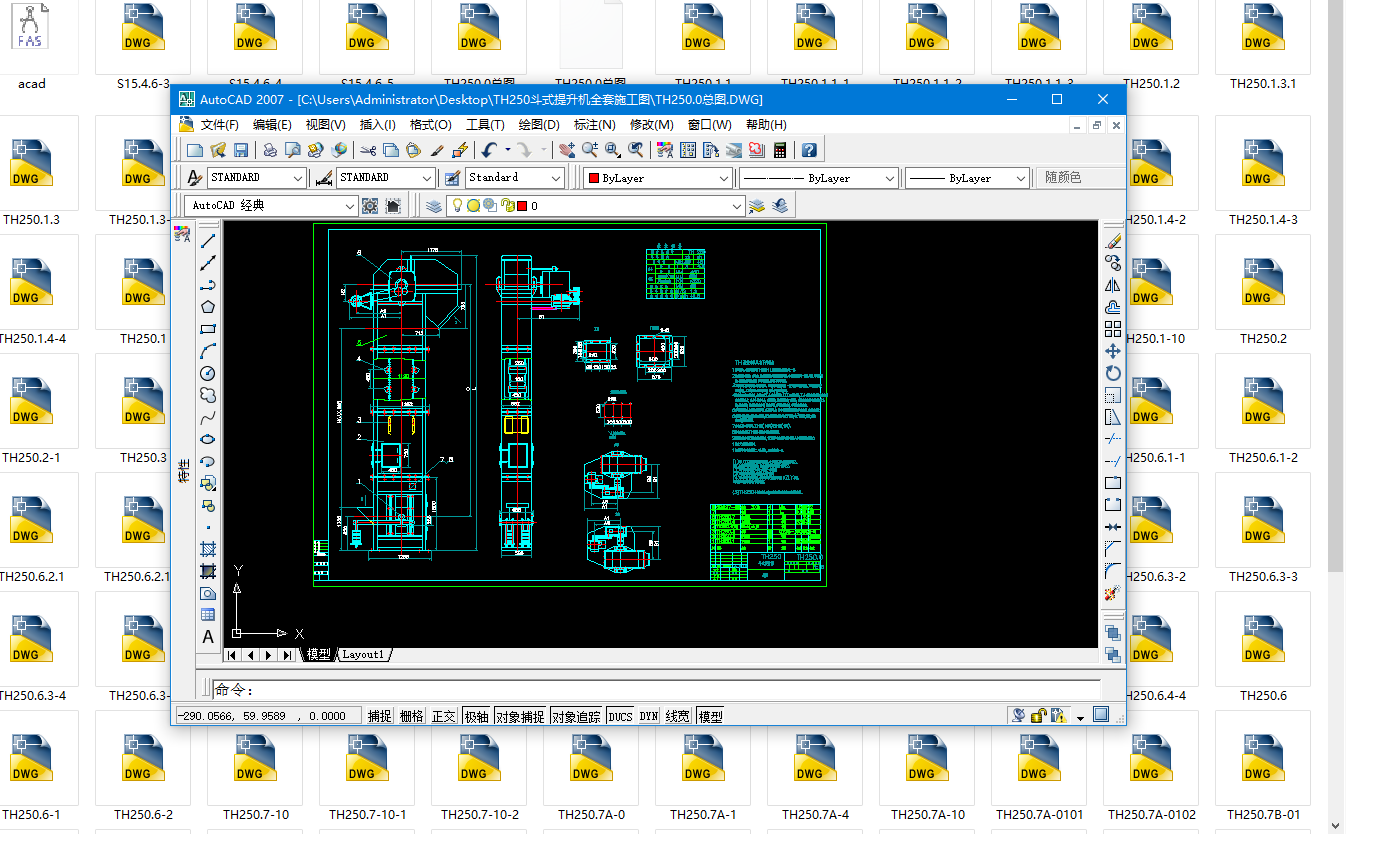Open the AutoCAD 经典 workspace dropdown
Image resolution: width=1374 pixels, height=843 pixels.
pos(349,206)
